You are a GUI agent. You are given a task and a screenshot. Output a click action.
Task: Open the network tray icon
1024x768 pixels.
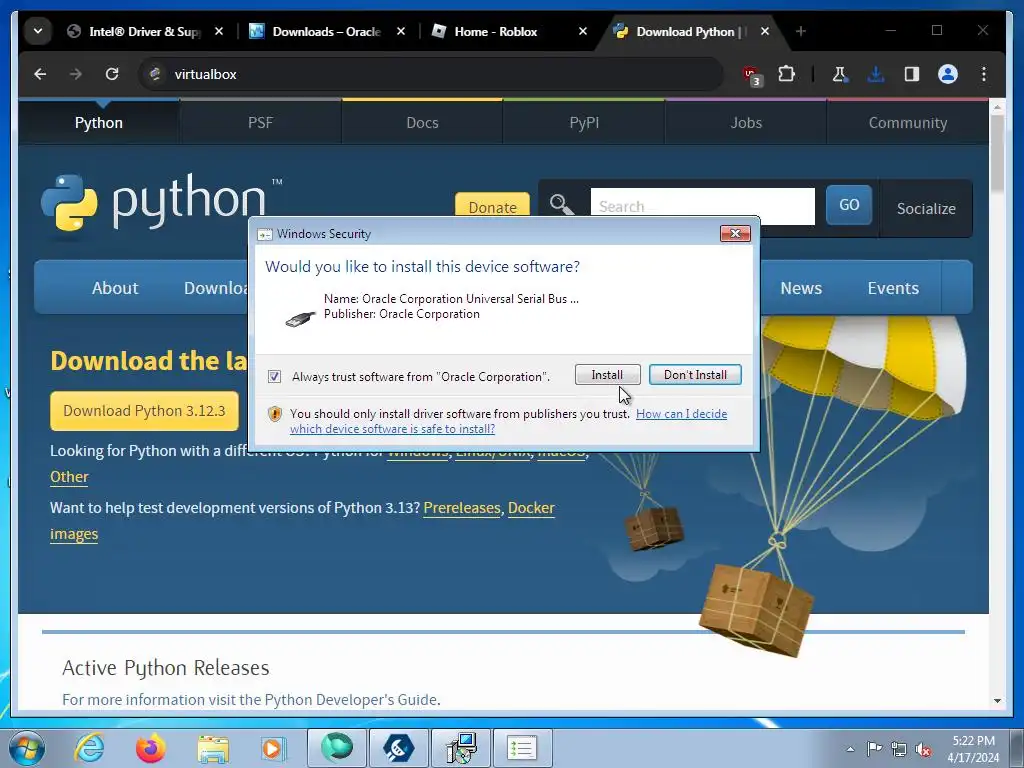pos(899,749)
